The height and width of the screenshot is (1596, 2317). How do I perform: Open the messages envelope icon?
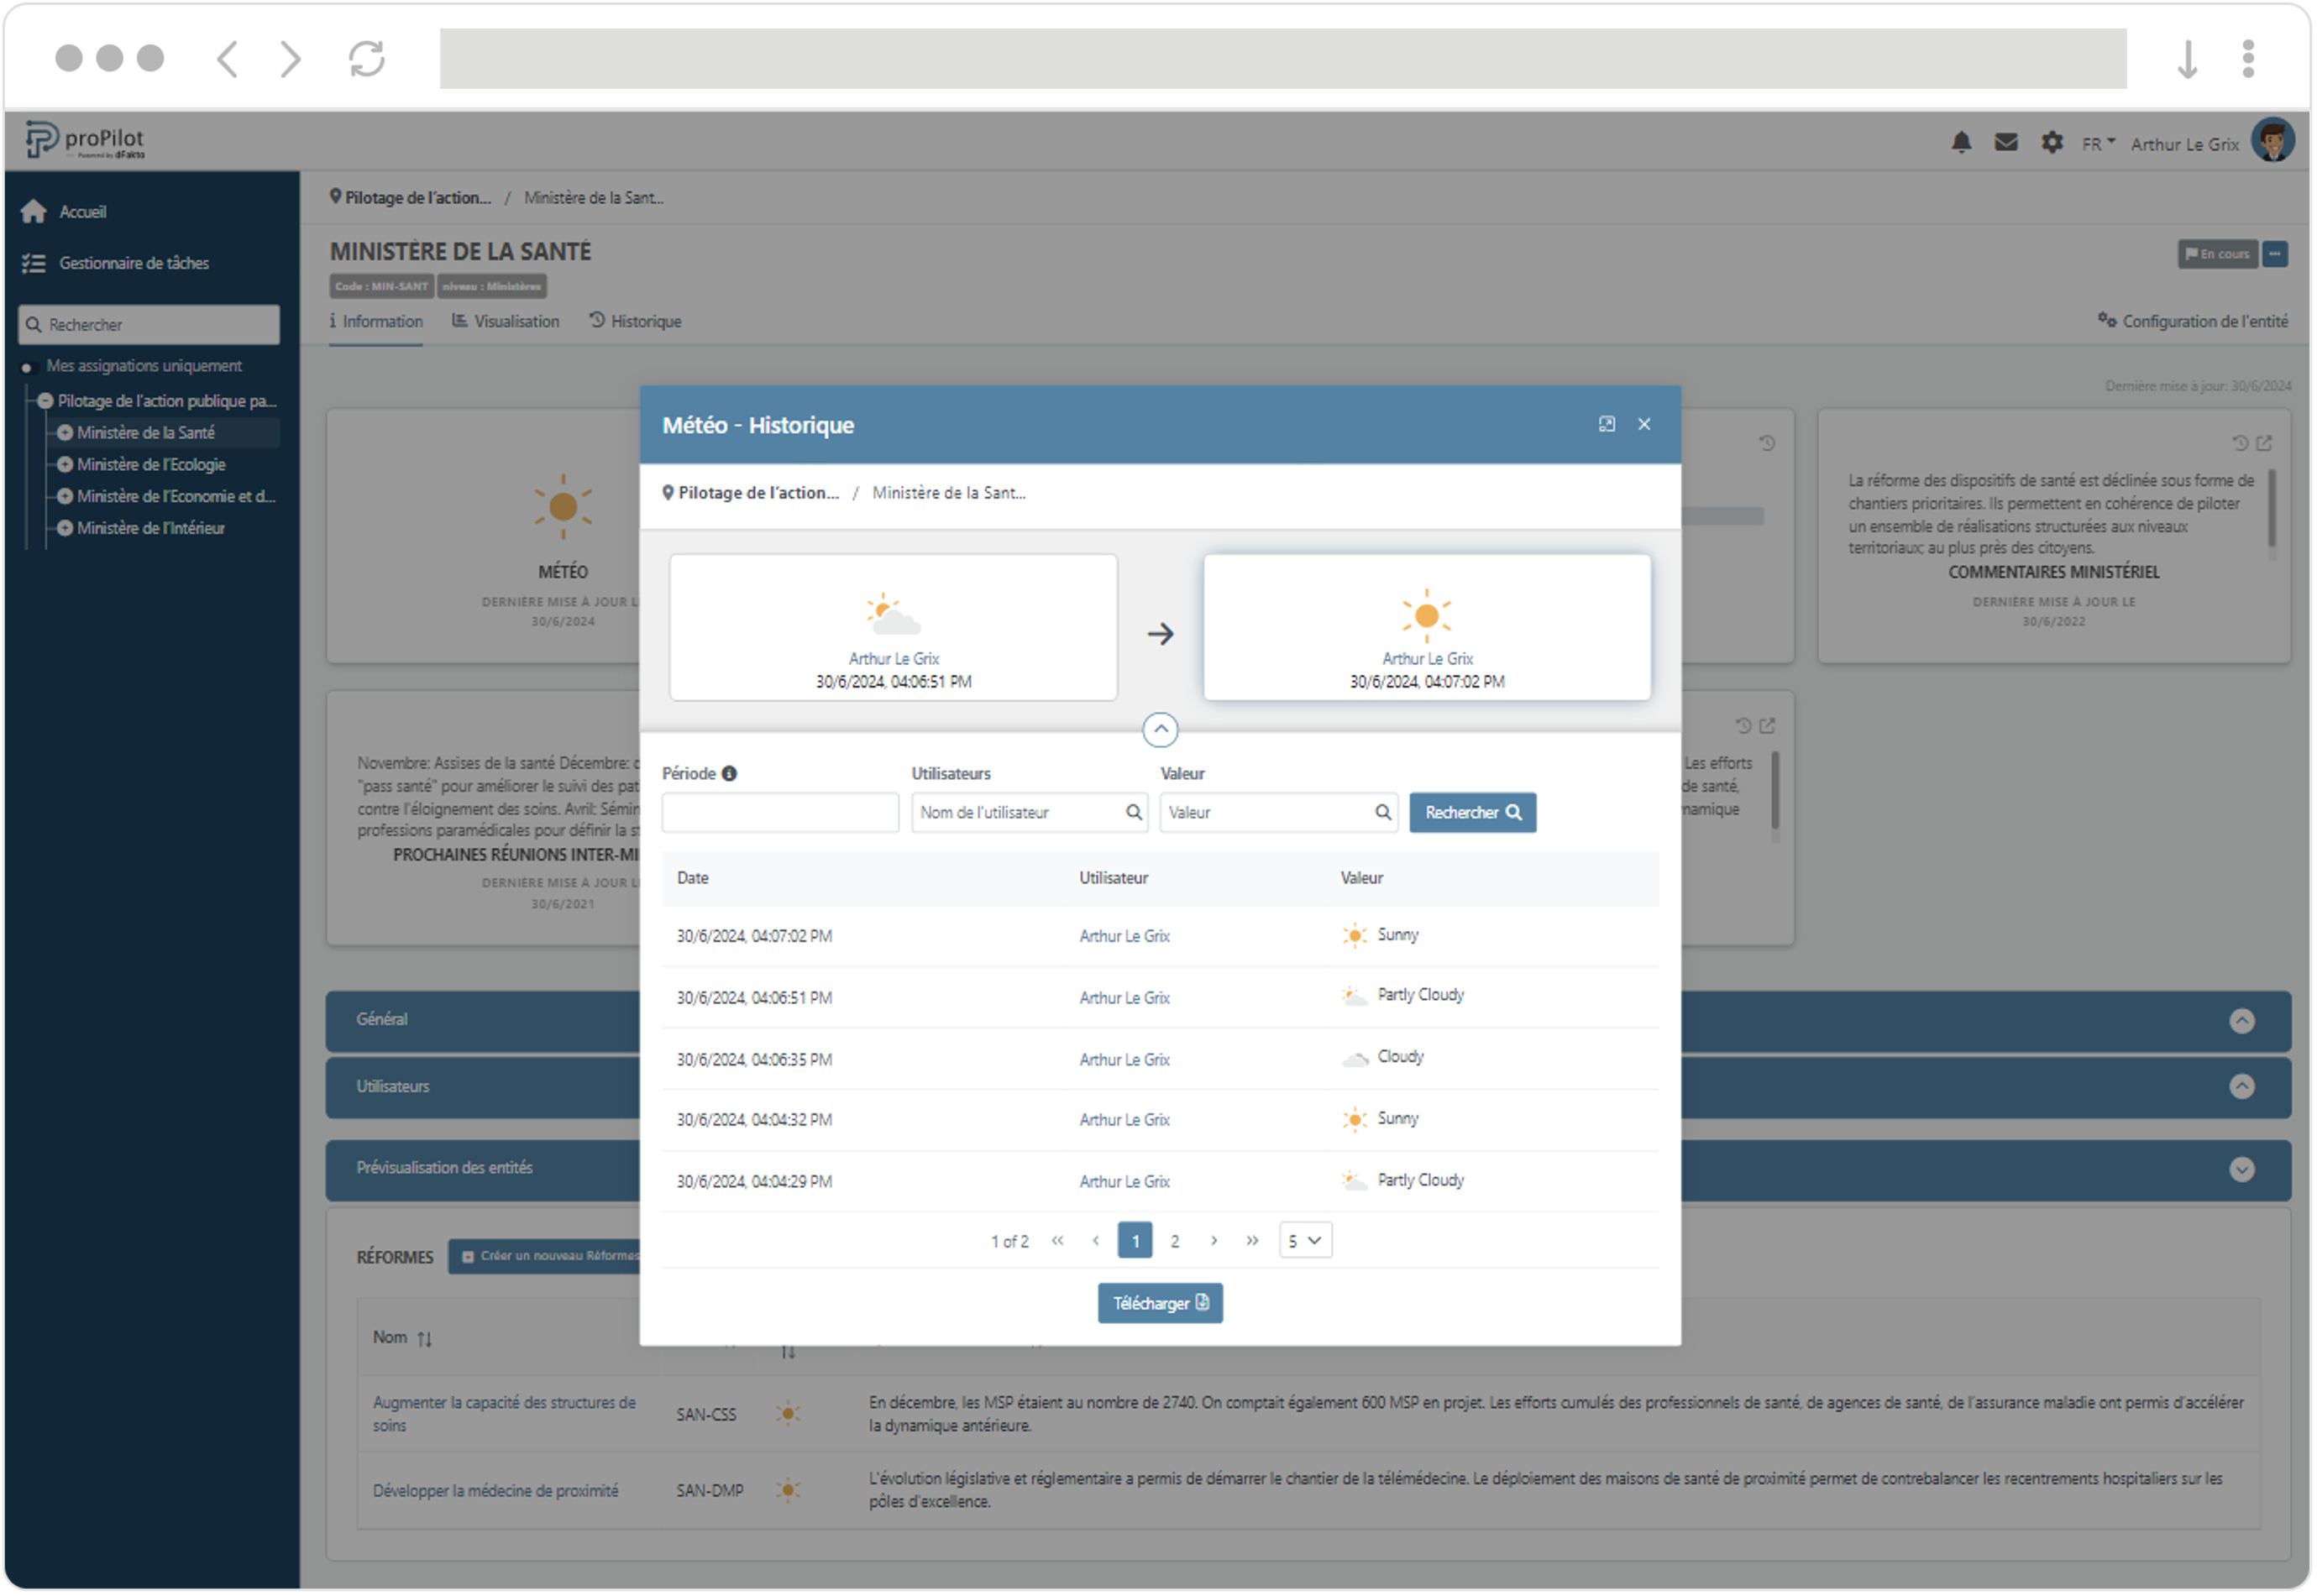[x=2006, y=143]
